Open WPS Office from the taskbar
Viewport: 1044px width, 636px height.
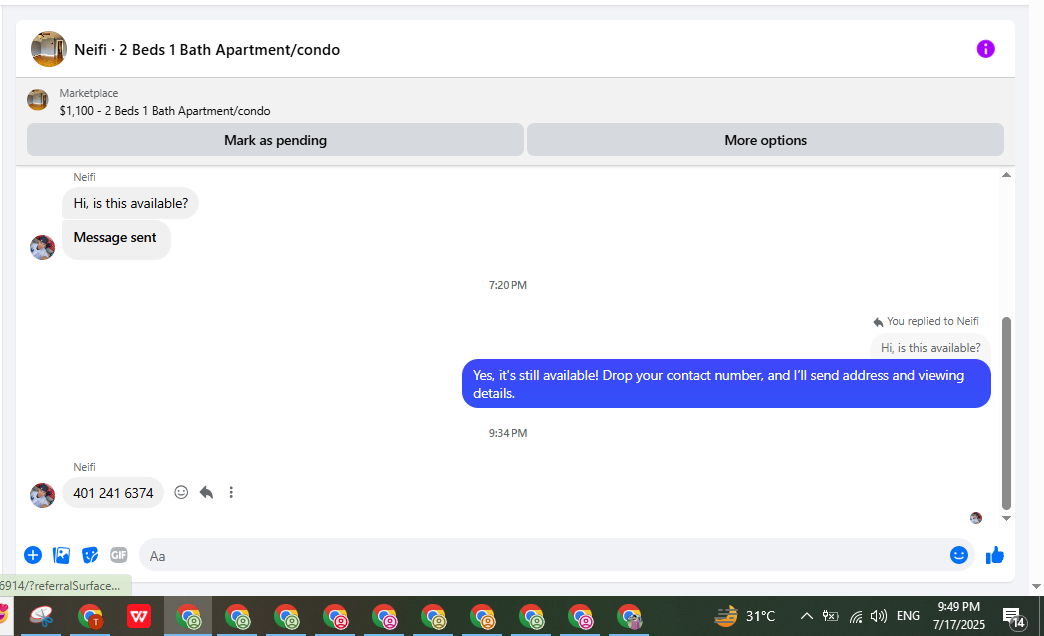tap(139, 616)
